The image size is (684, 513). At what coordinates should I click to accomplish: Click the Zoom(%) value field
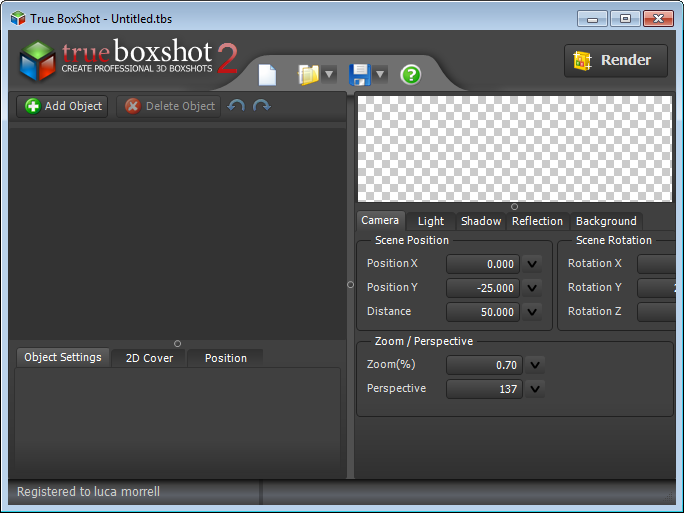coord(484,365)
